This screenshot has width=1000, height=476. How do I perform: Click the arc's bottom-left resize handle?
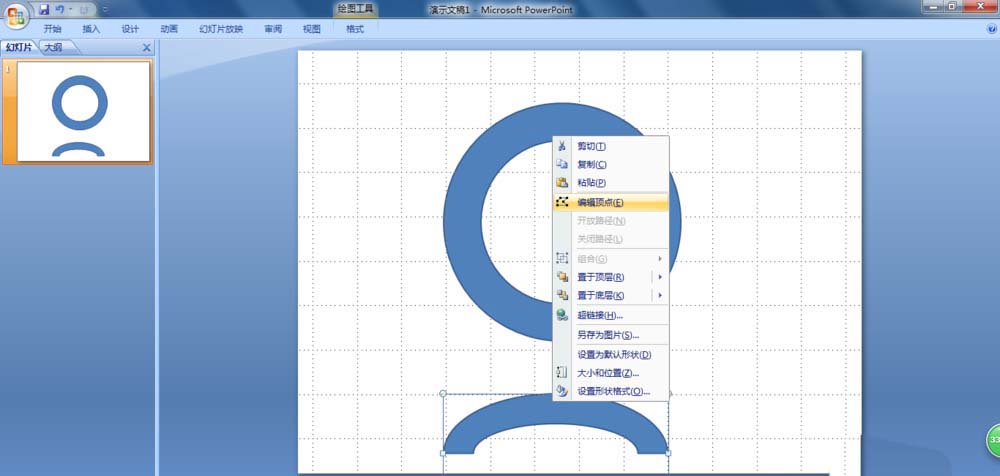coord(443,453)
